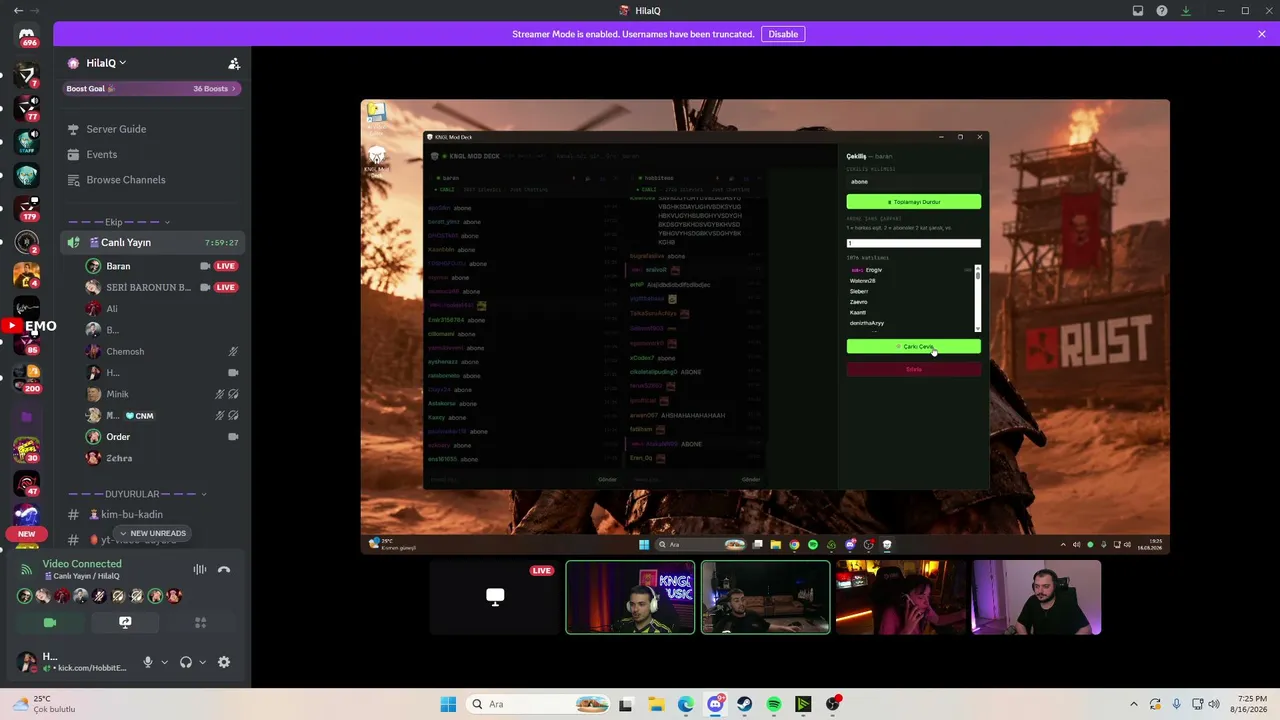This screenshot has width=1280, height=720.
Task: Dismiss the Streamer Mode banner
Action: pos(1262,34)
